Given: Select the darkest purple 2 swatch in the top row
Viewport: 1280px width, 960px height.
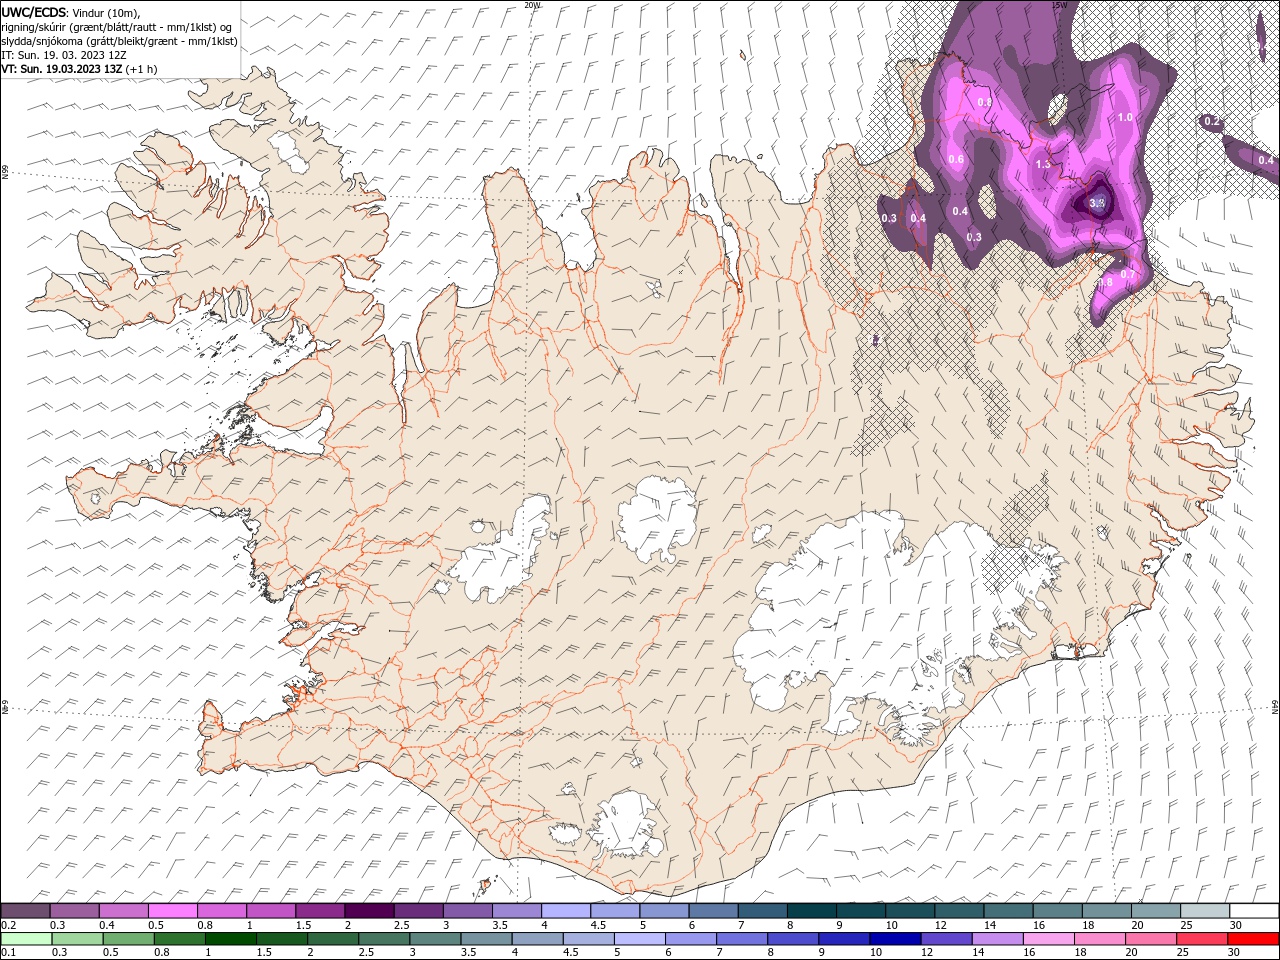Looking at the screenshot, I should click(368, 910).
